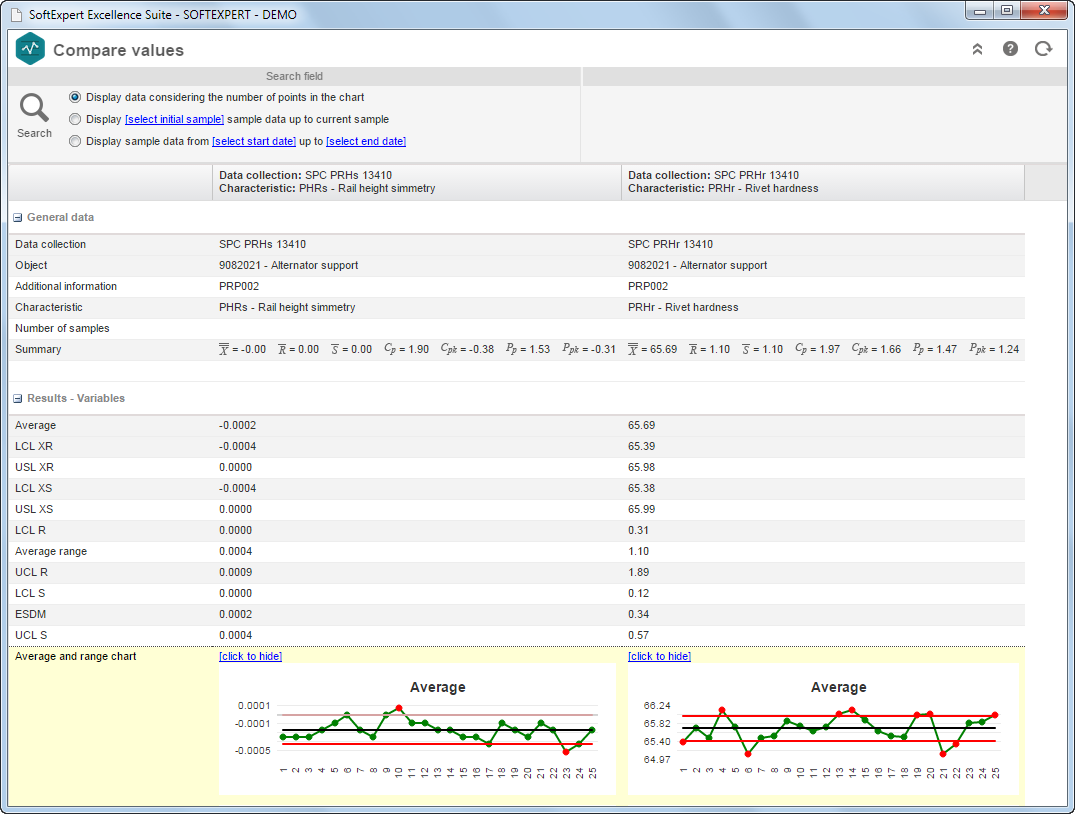Image resolution: width=1075 pixels, height=814 pixels.
Task: Click the LCL XS value 65.38
Action: click(642, 488)
